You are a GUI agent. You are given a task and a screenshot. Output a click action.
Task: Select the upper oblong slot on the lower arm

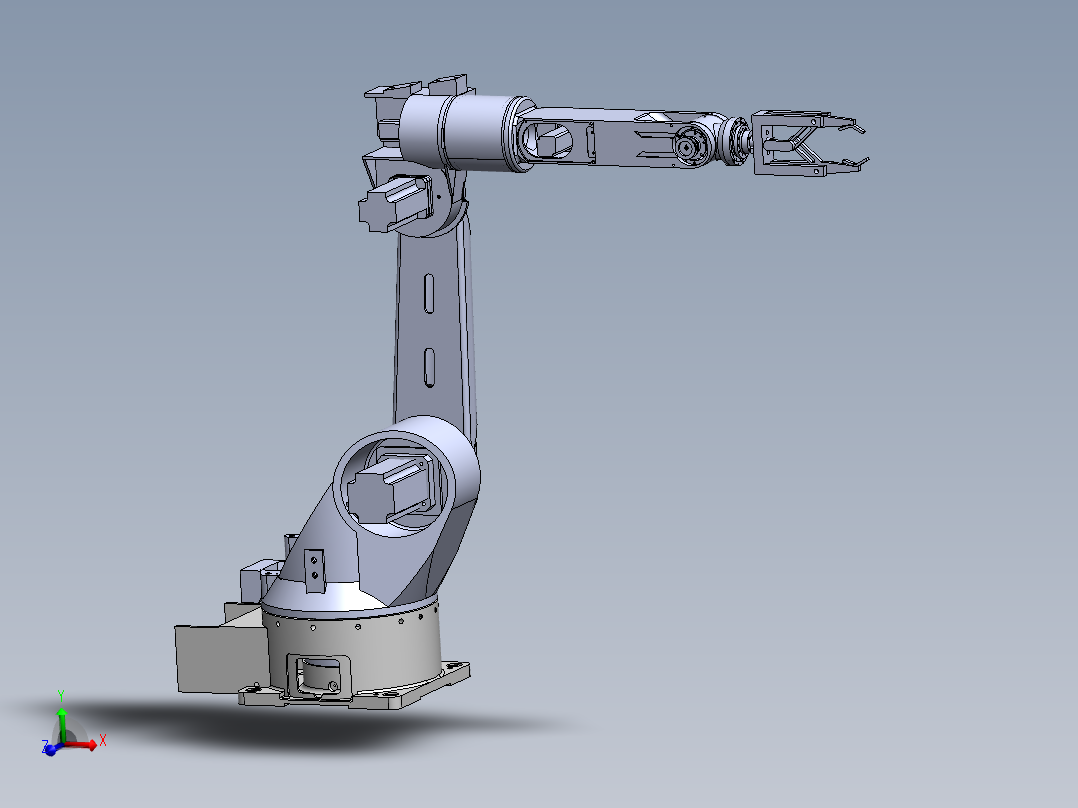[429, 294]
